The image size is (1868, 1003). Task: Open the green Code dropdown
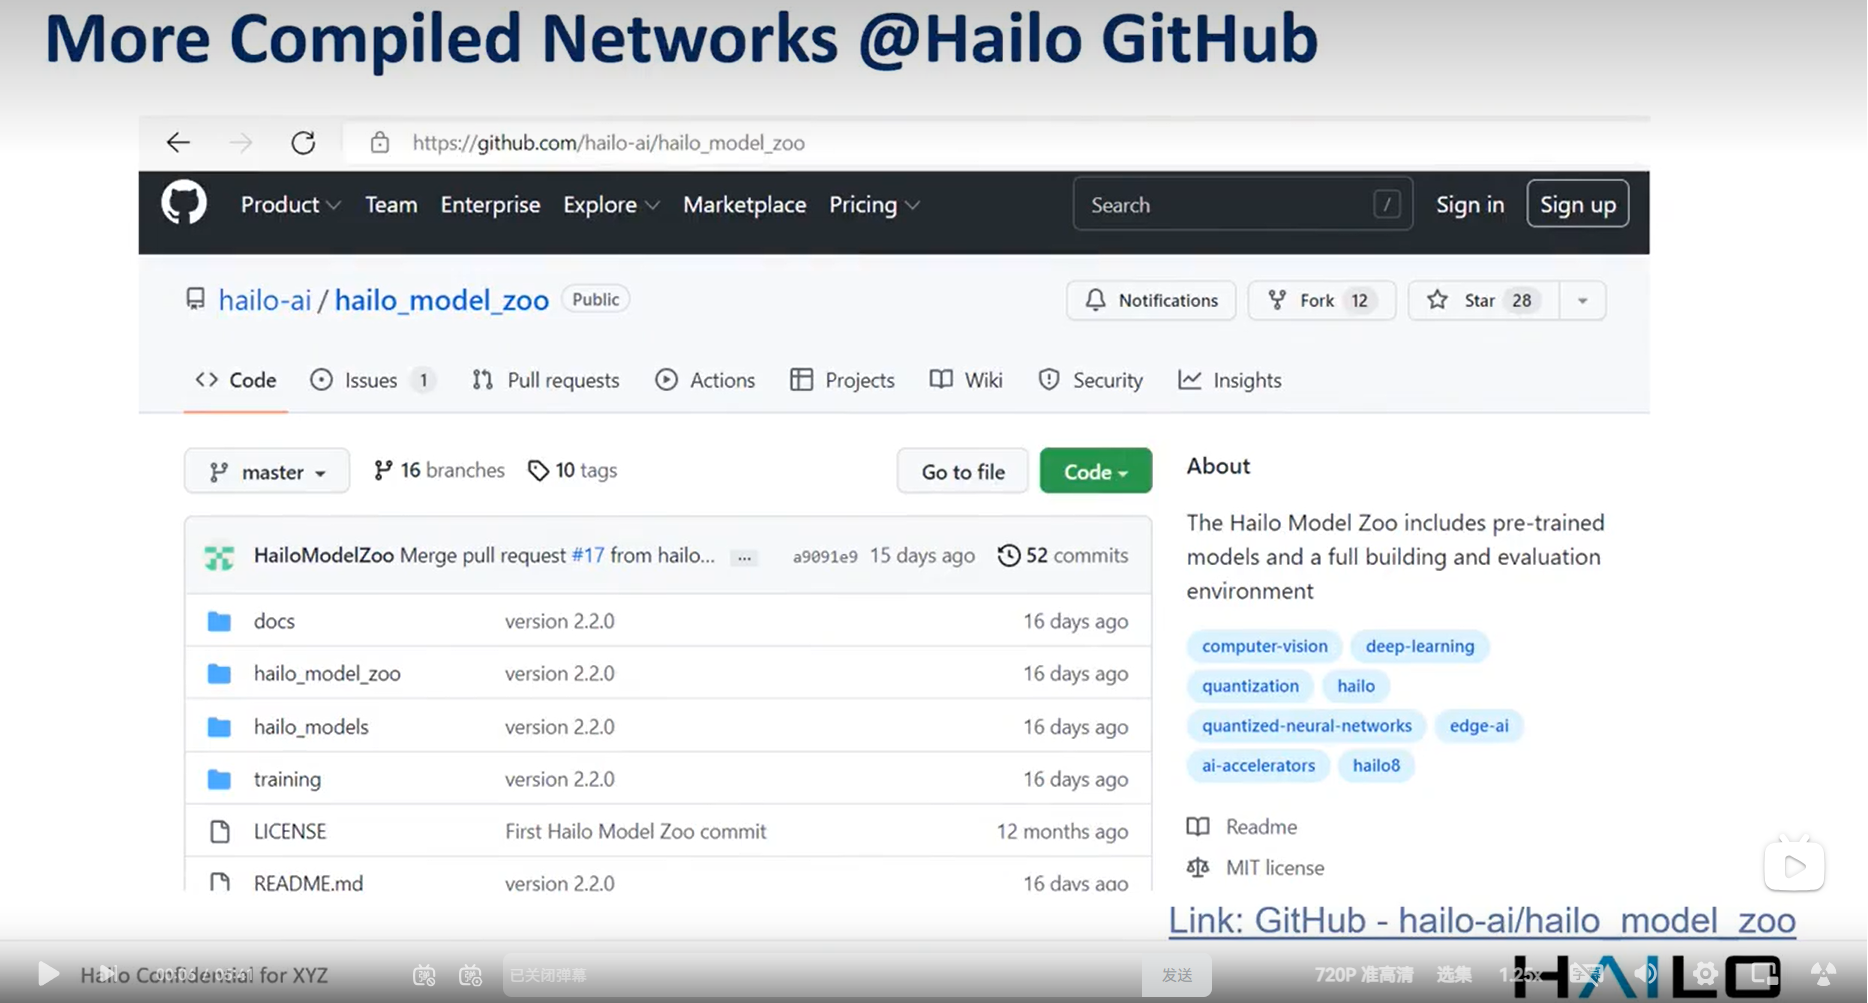click(1095, 471)
